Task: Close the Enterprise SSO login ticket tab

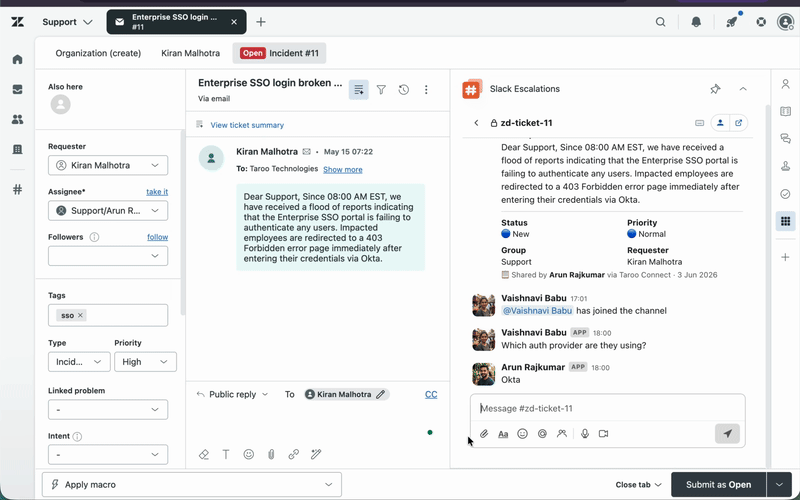Action: [x=234, y=22]
